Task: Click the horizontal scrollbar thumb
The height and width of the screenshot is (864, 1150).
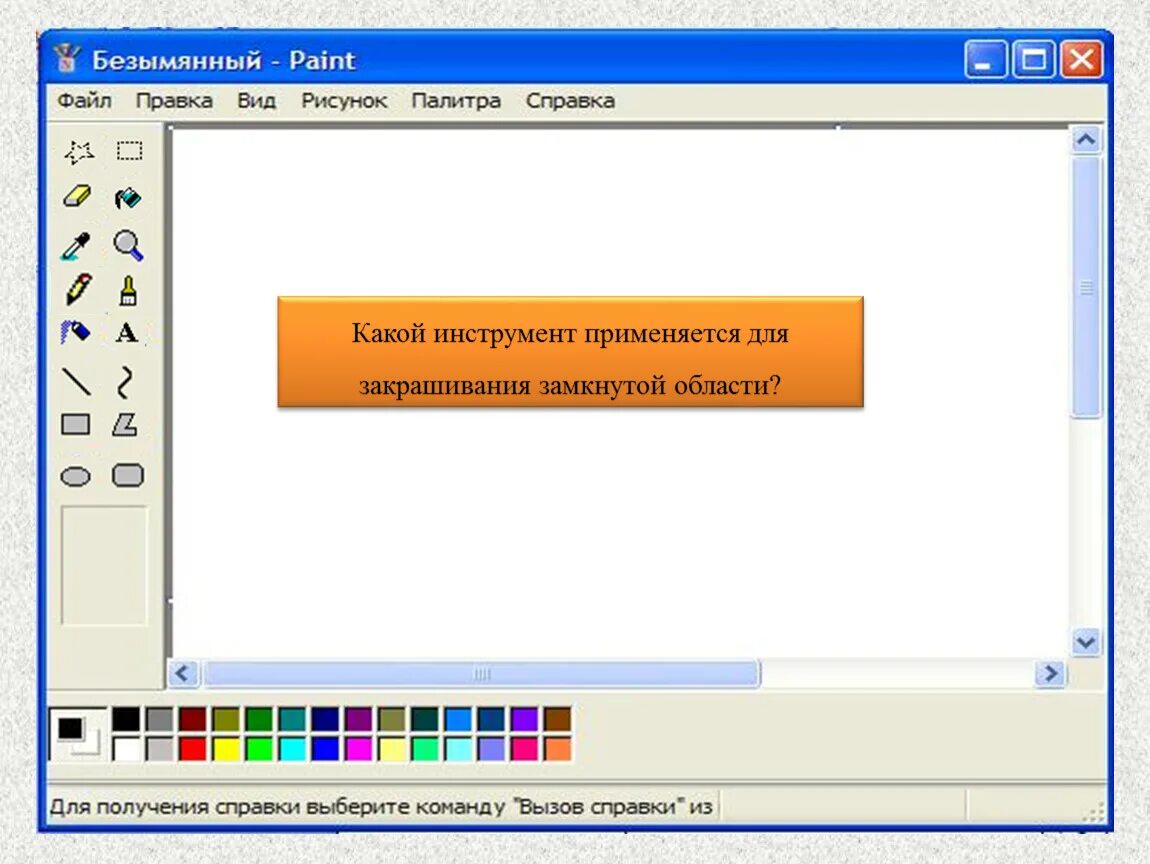Action: (x=482, y=673)
